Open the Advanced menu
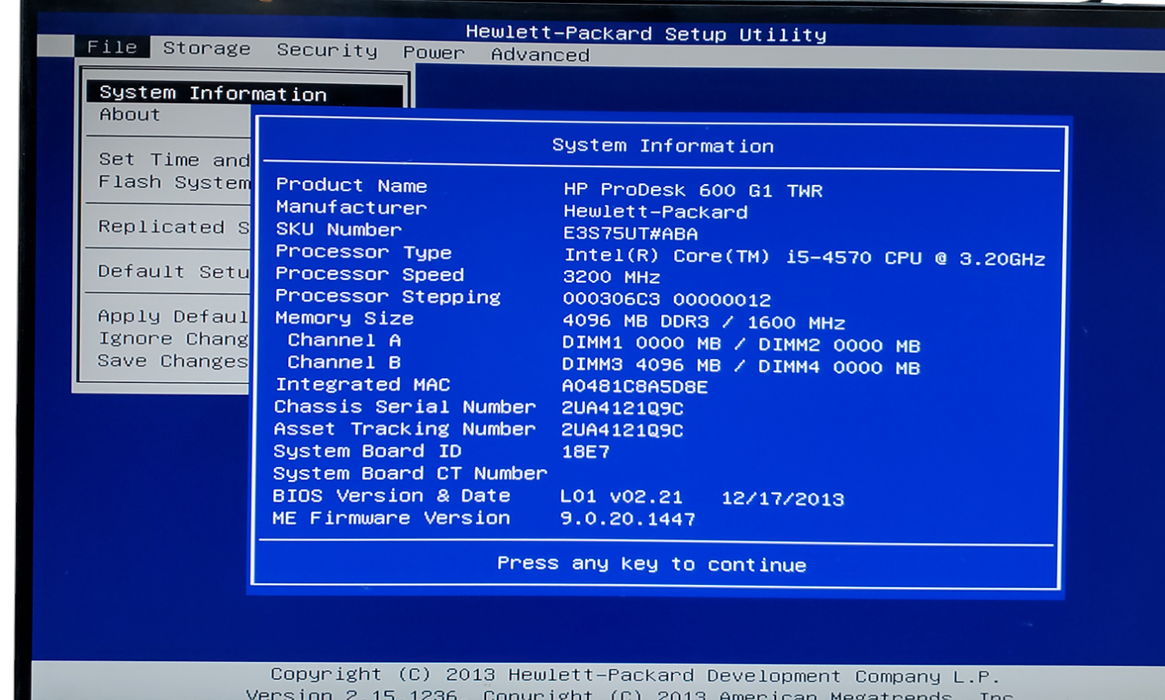This screenshot has height=700, width=1165. click(540, 54)
